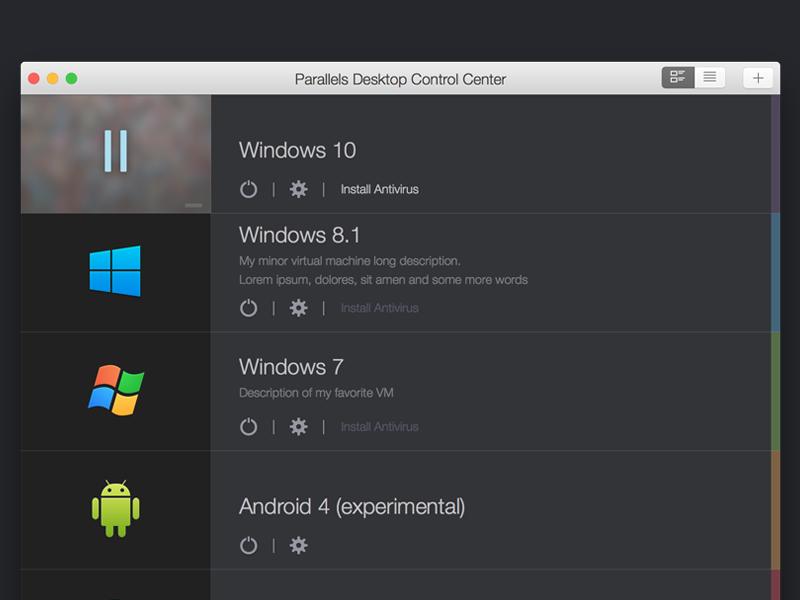Toggle power for Windows 10

pyautogui.click(x=248, y=189)
